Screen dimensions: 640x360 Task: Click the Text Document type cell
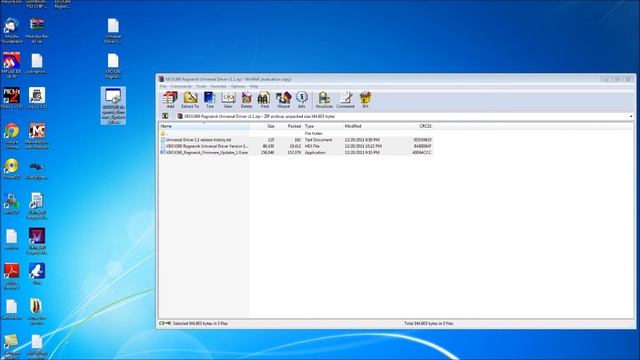318,140
